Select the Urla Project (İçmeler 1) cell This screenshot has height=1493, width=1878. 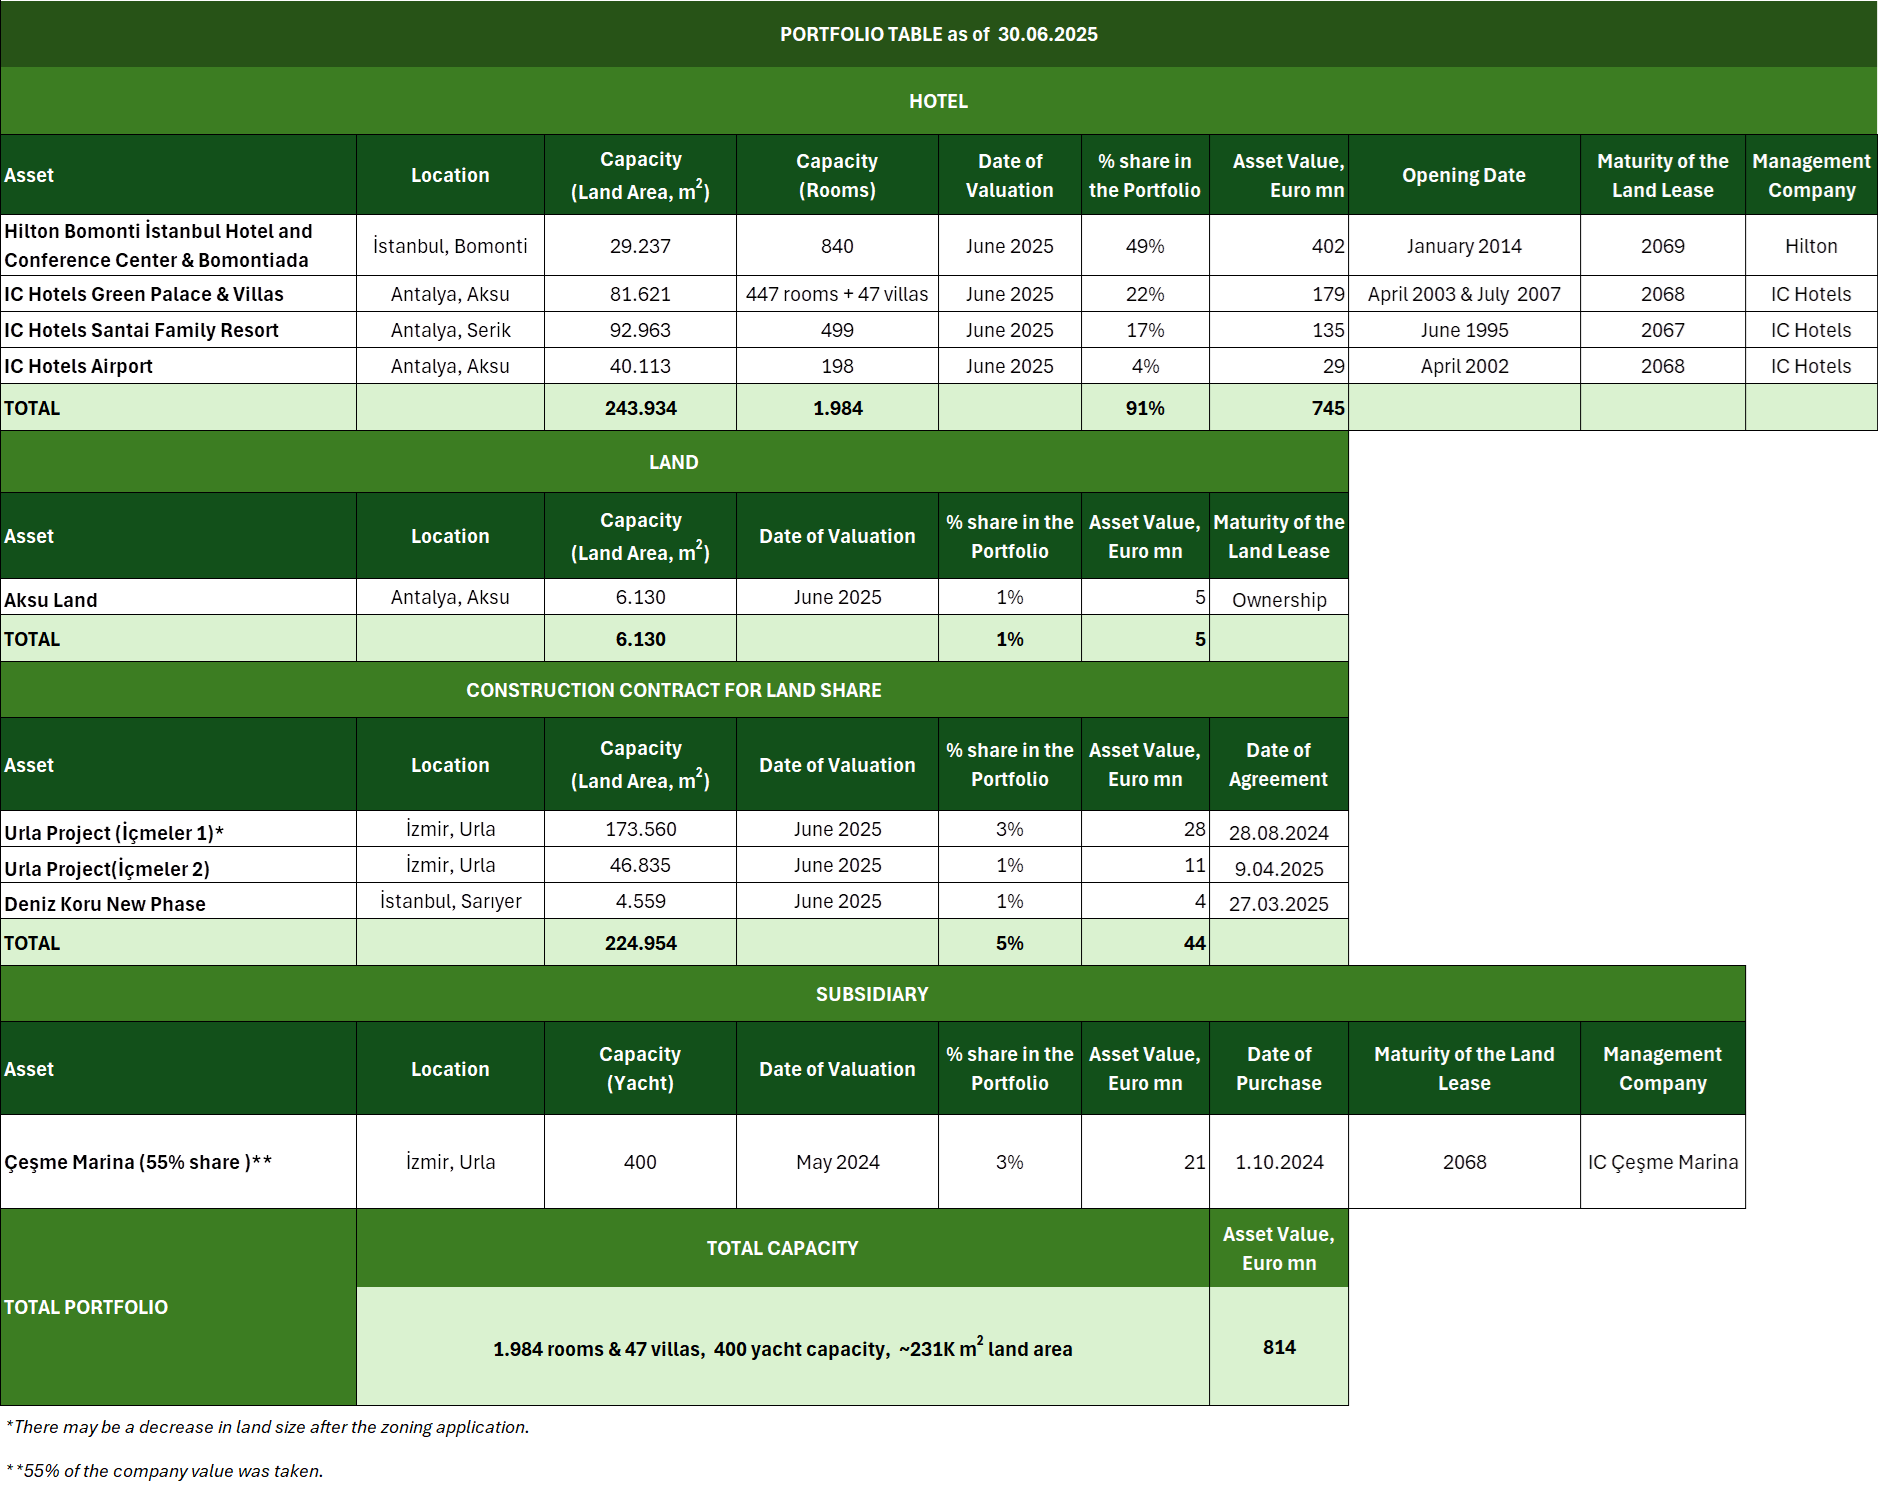(178, 832)
